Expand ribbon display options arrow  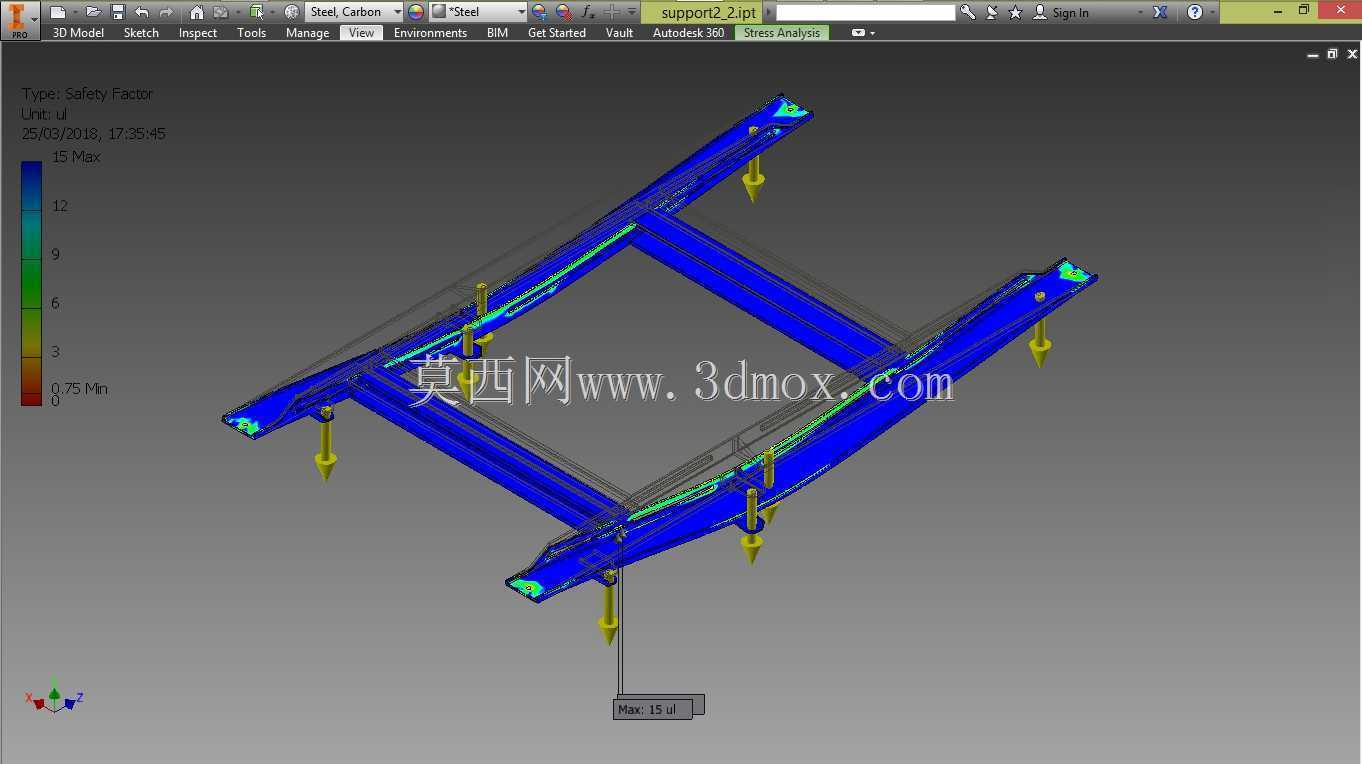(873, 33)
